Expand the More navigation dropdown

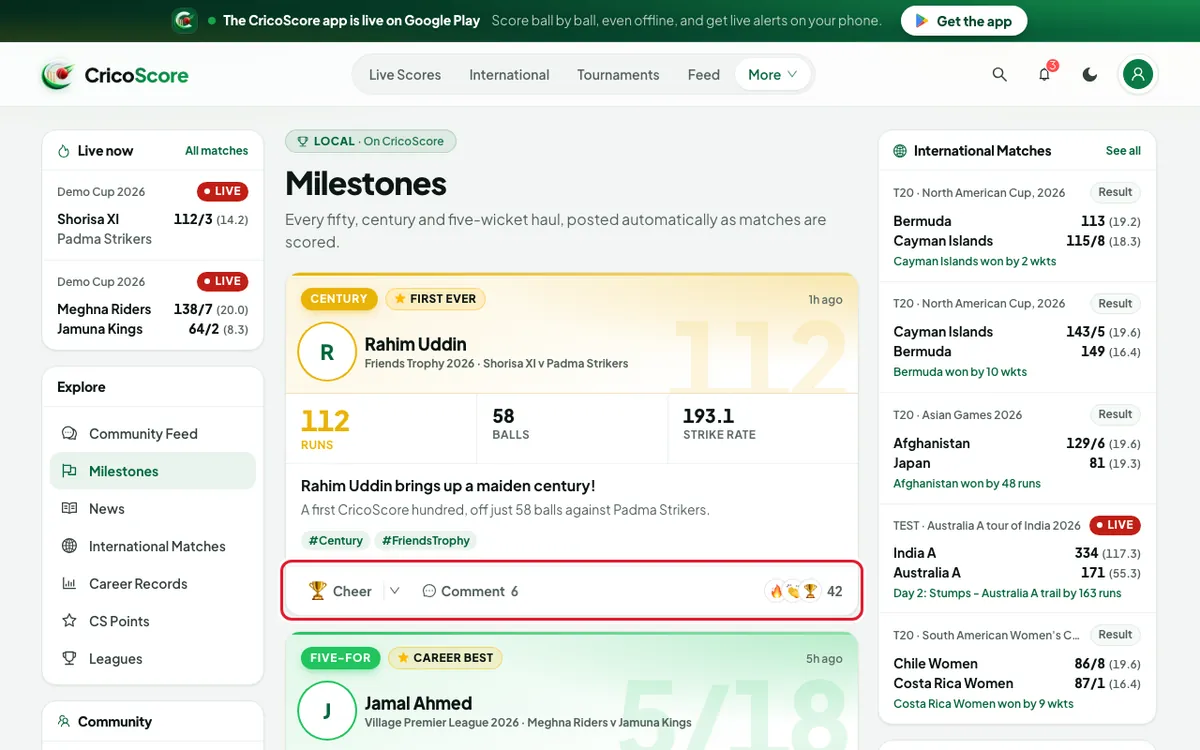coord(772,75)
